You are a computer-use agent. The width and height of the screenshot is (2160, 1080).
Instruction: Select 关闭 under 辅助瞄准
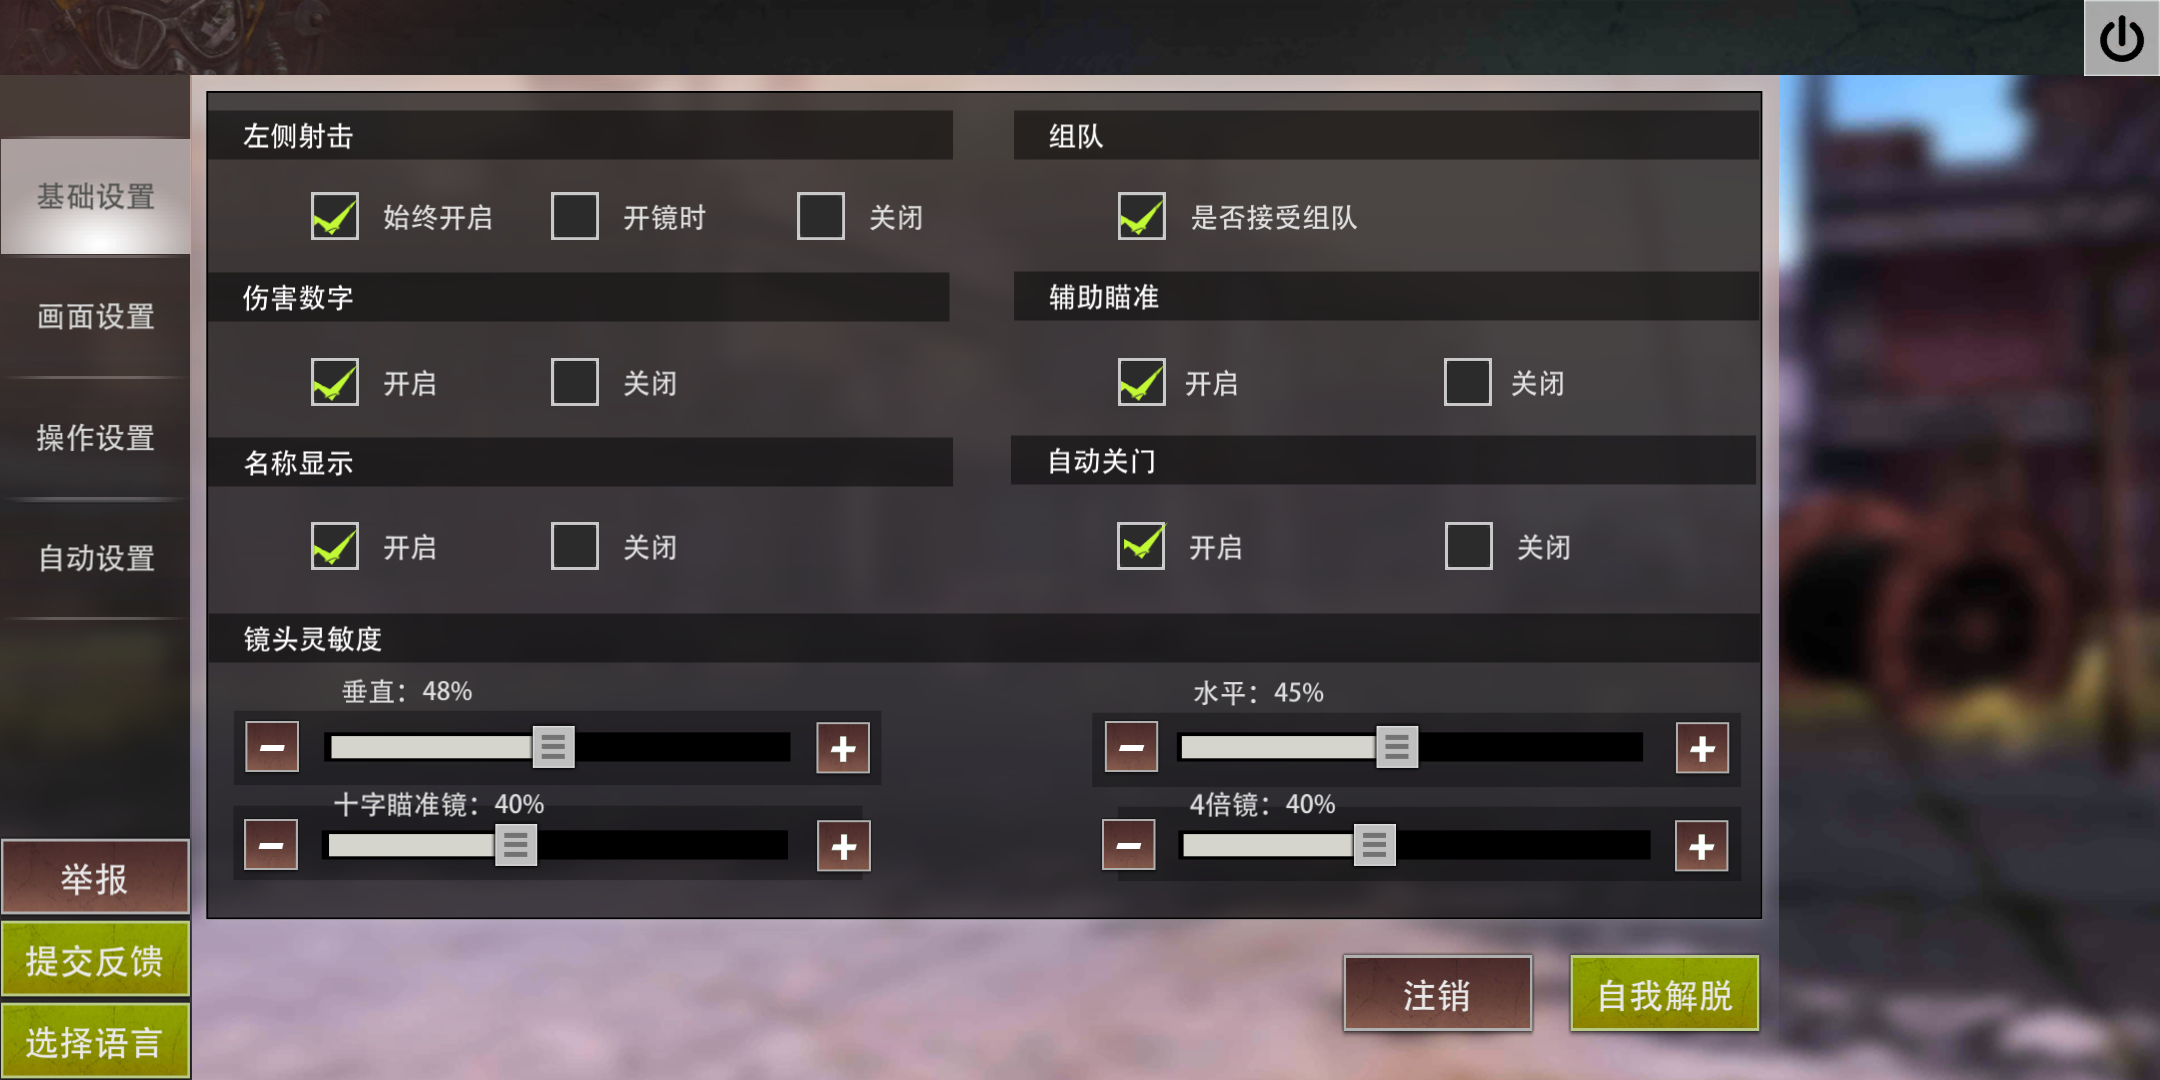click(1468, 382)
